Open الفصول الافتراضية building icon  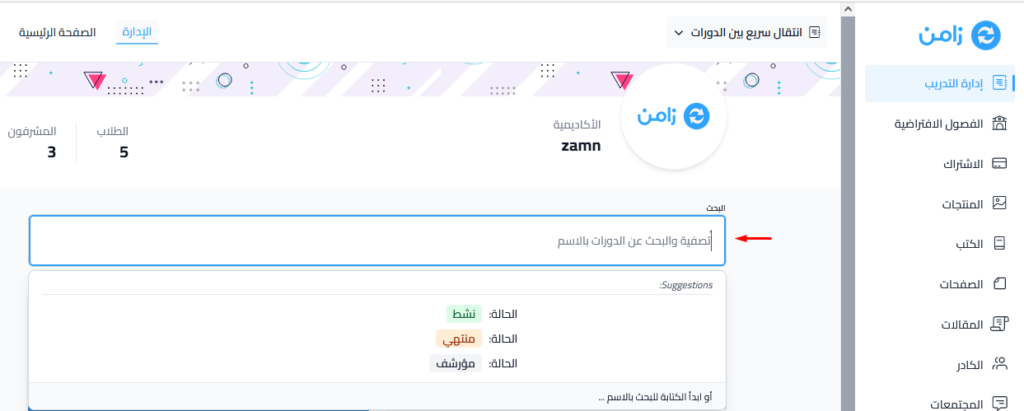(x=999, y=123)
